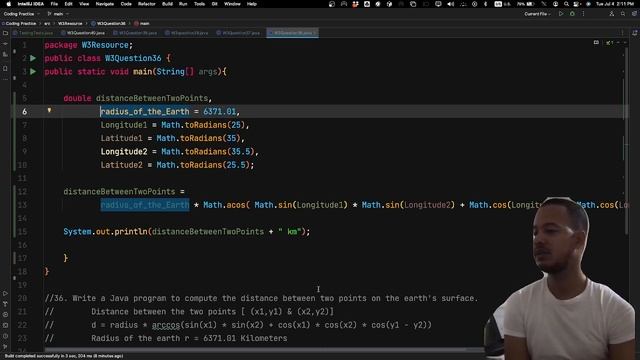The height and width of the screenshot is (360, 640).
Task: Expand the Coding Practice project dropdown
Action: (x=21, y=14)
